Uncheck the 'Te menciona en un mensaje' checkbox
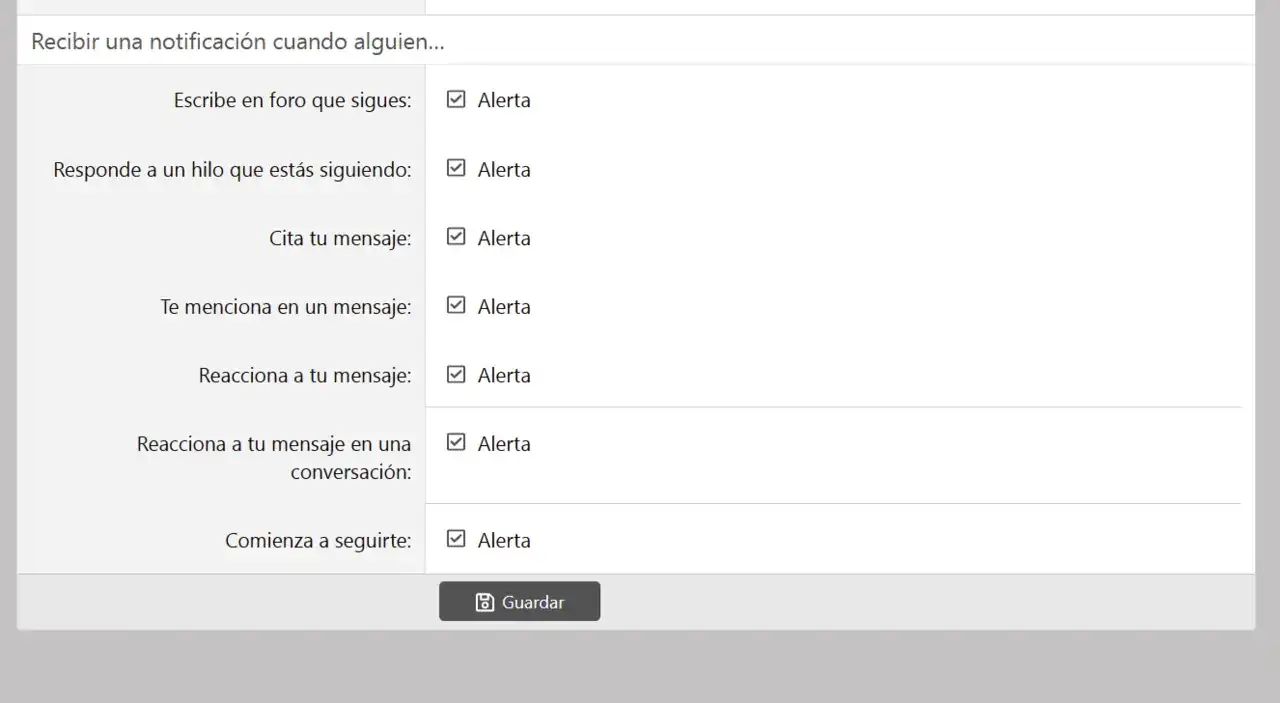 pyautogui.click(x=456, y=306)
